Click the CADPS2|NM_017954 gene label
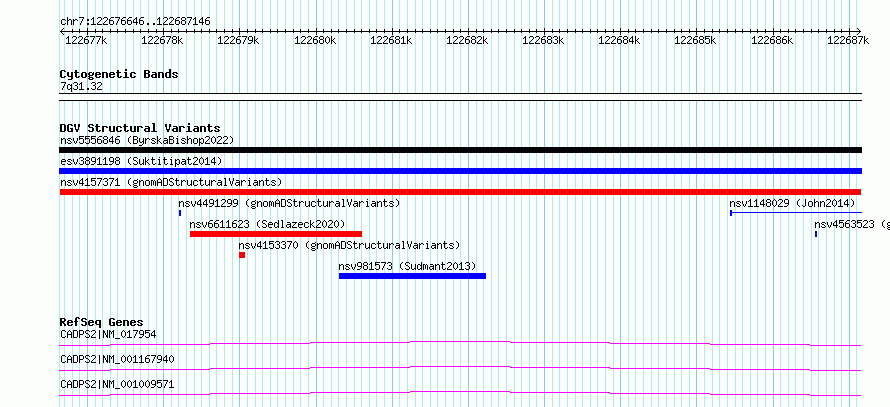This screenshot has width=890, height=407. [108, 334]
